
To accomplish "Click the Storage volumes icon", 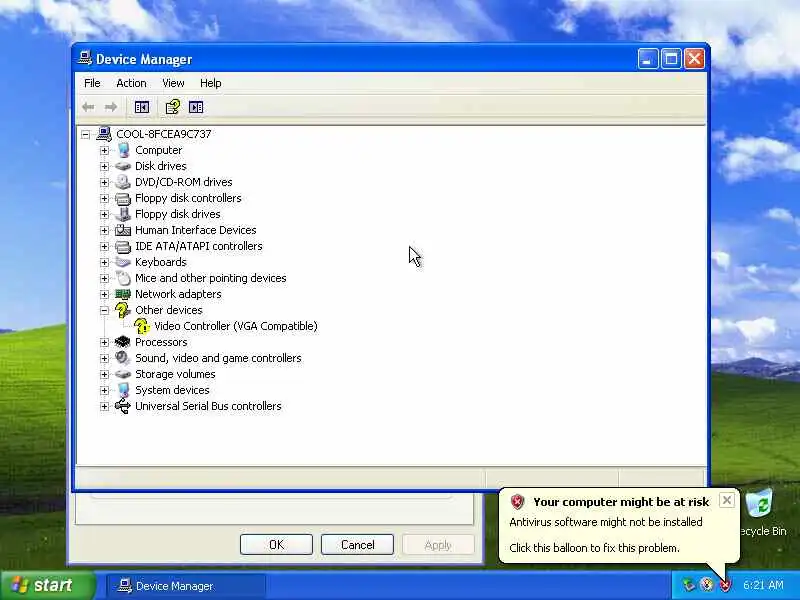I will pos(123,374).
